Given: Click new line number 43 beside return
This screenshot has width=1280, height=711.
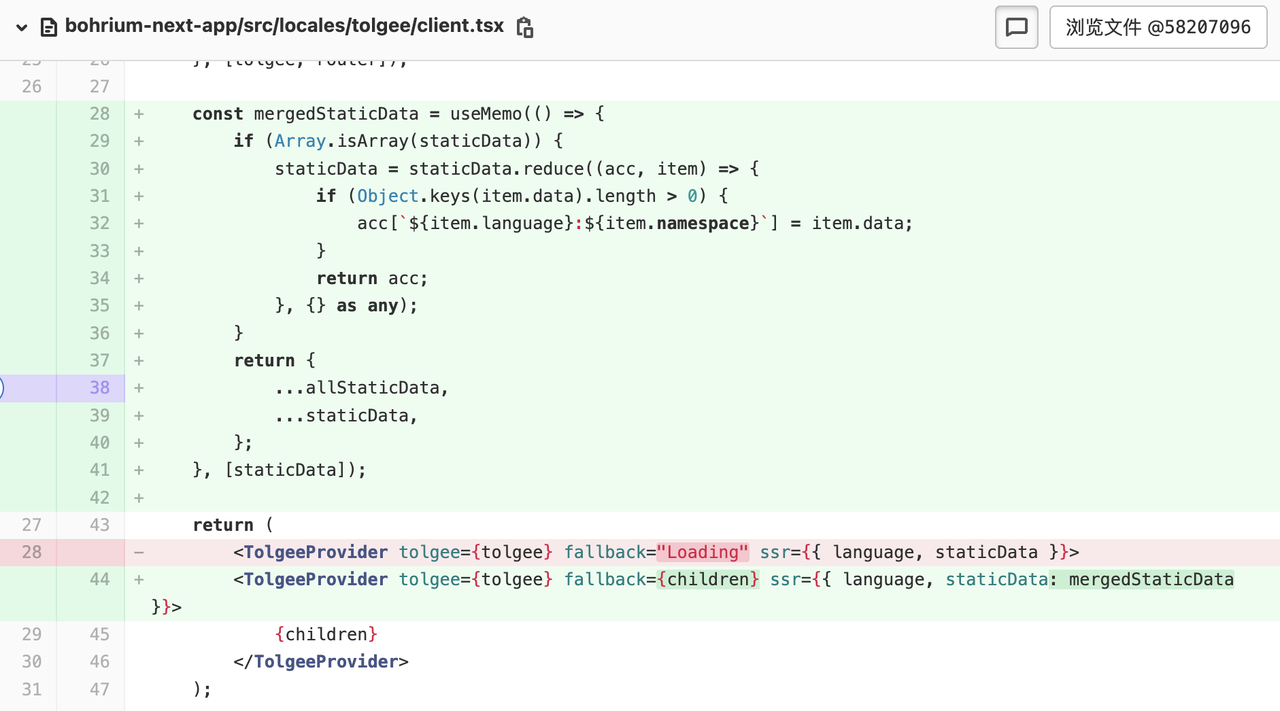Looking at the screenshot, I should point(99,525).
